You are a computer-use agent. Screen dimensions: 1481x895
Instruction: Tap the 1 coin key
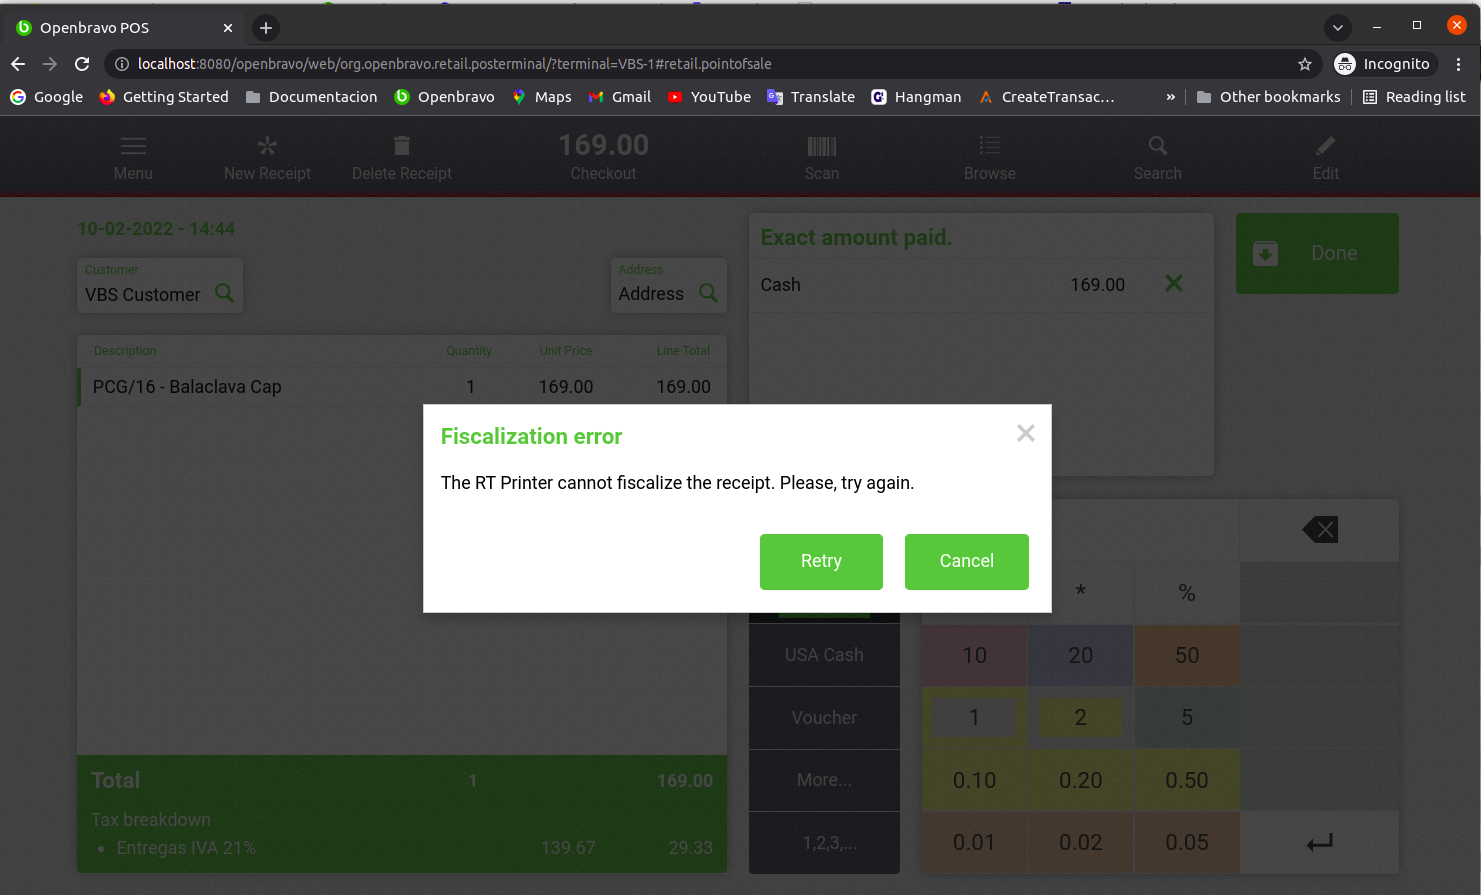[x=974, y=718]
